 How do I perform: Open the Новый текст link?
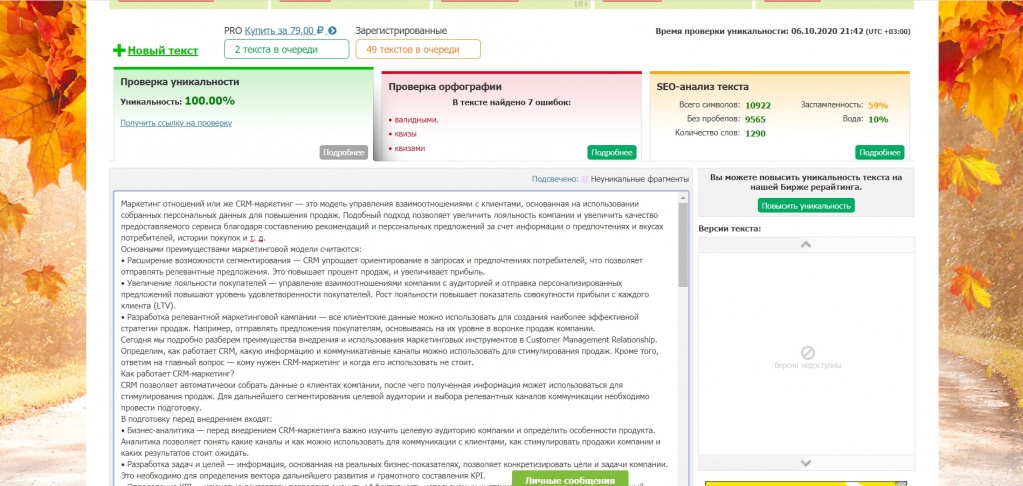point(162,50)
